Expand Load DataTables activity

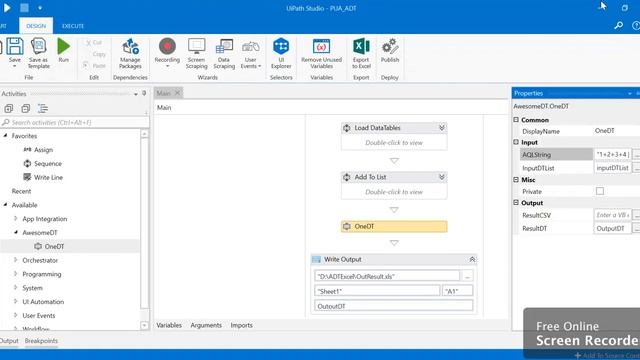coord(442,128)
